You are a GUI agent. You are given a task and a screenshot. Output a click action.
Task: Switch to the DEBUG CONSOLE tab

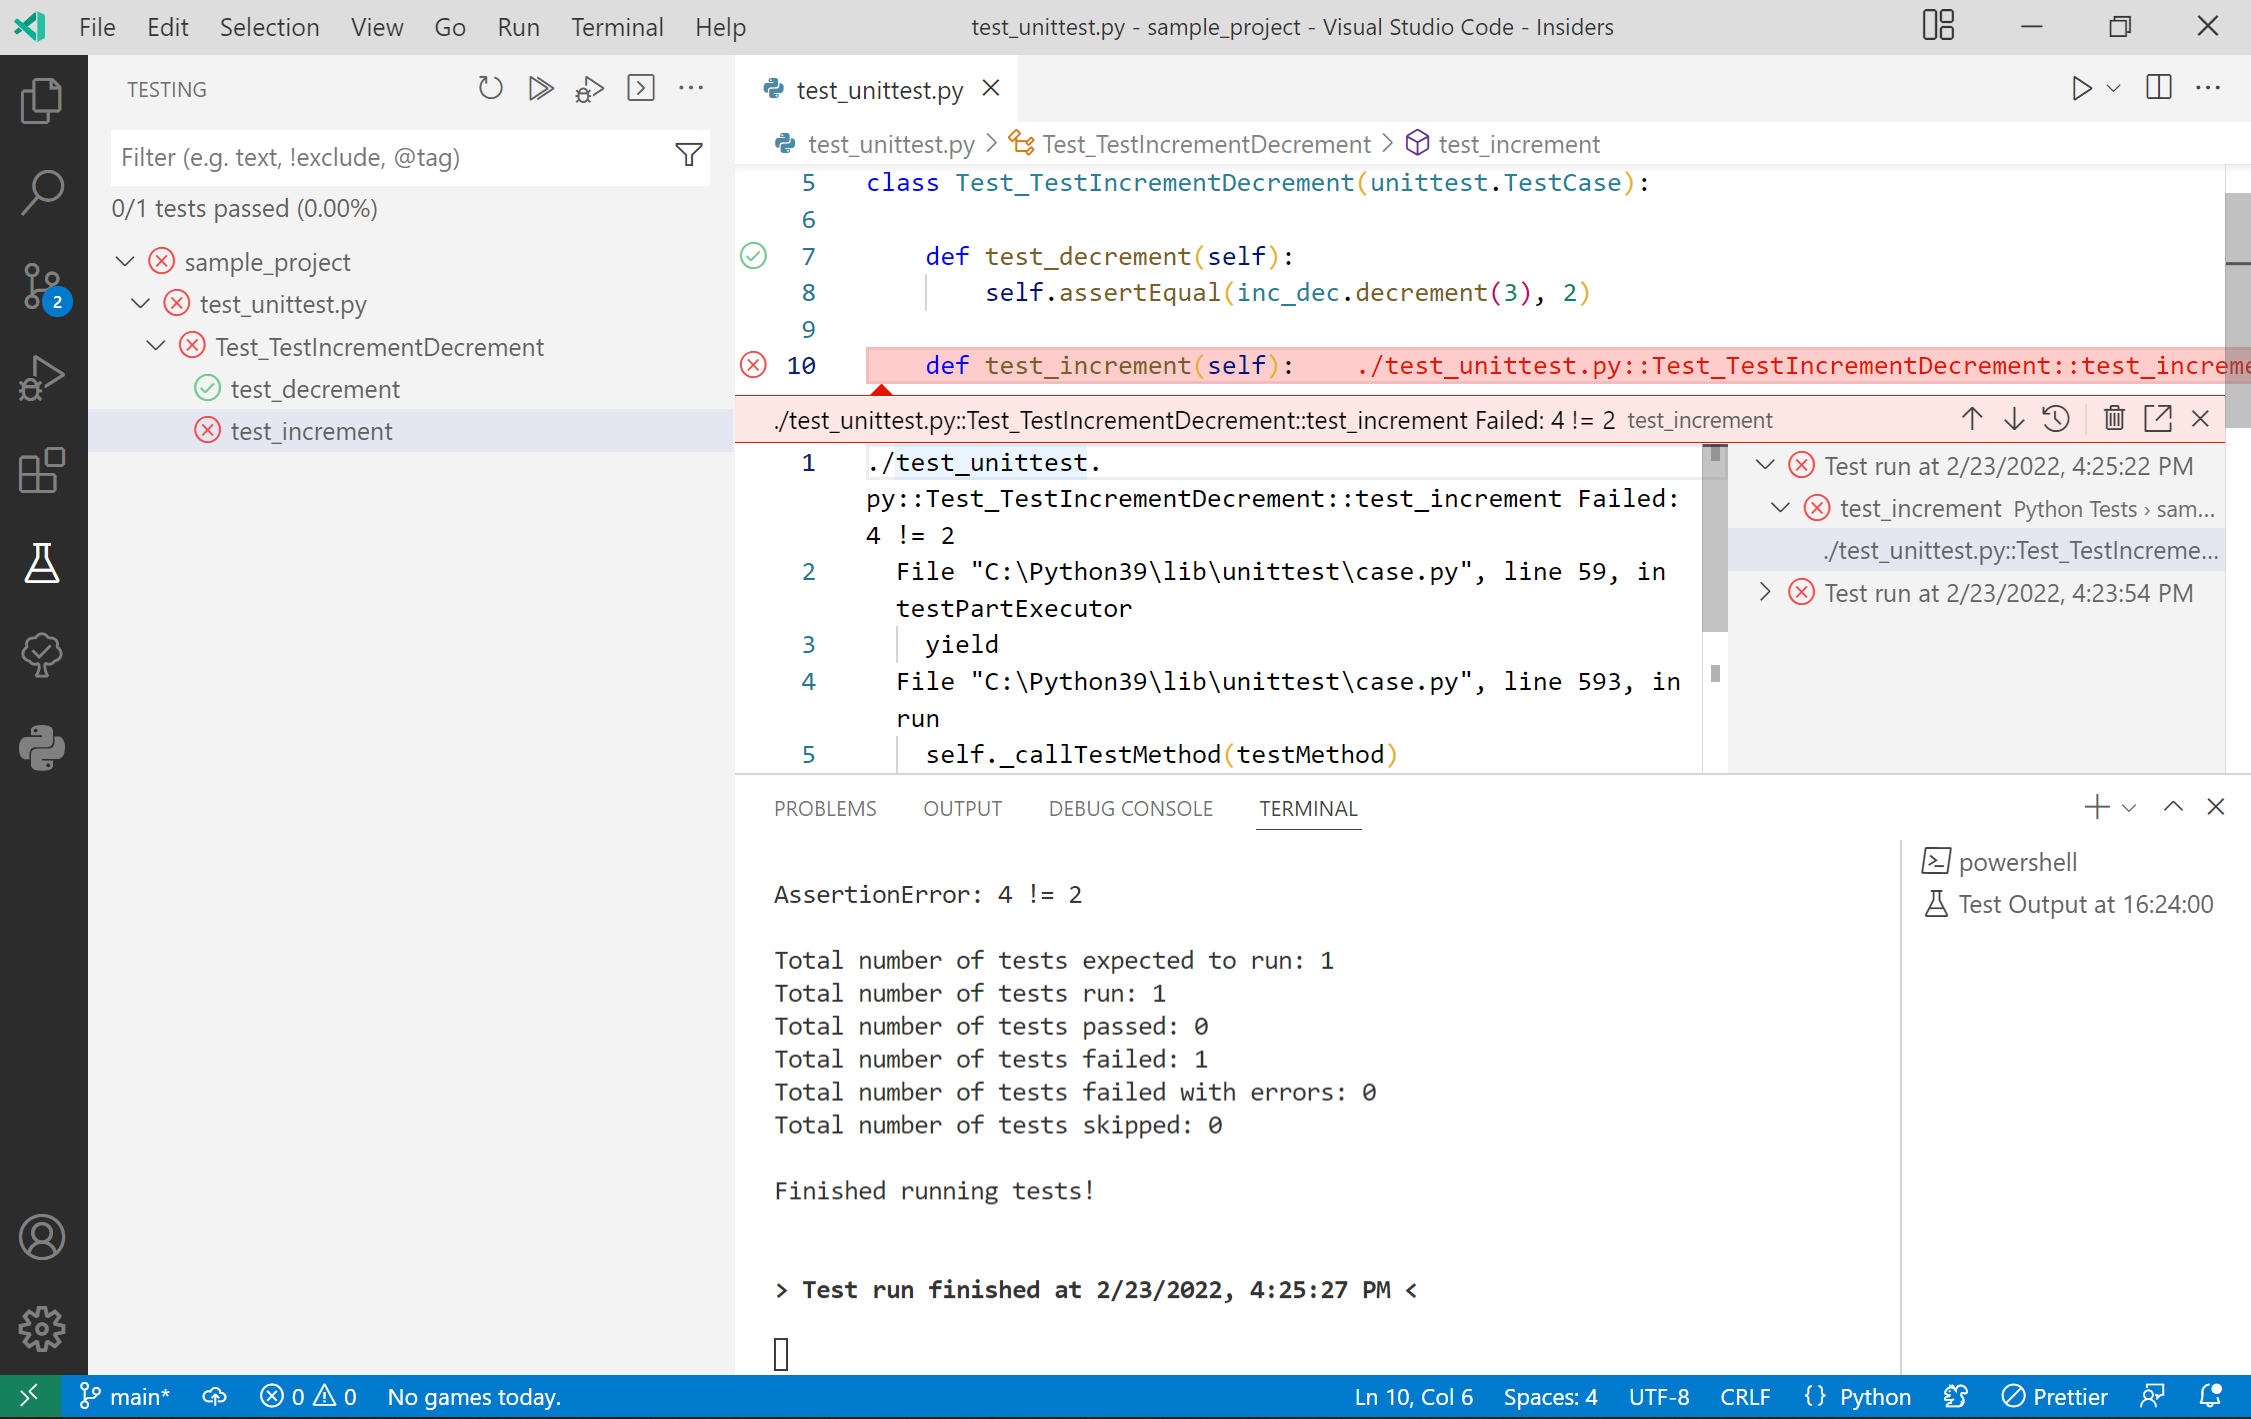1130,808
